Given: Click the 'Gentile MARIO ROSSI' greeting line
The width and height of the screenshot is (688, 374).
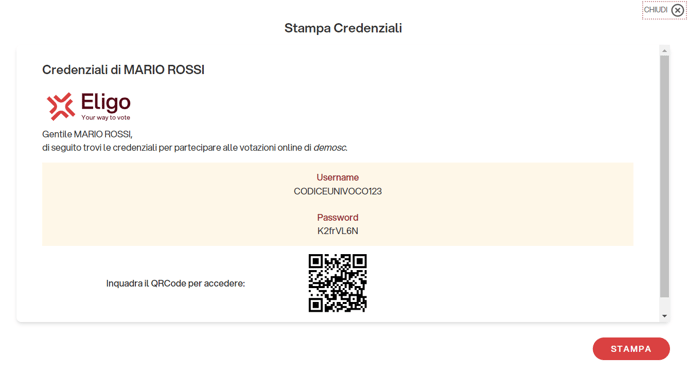Looking at the screenshot, I should tap(87, 134).
